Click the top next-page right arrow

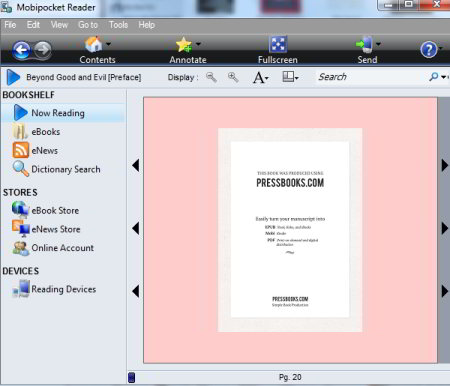(445, 165)
